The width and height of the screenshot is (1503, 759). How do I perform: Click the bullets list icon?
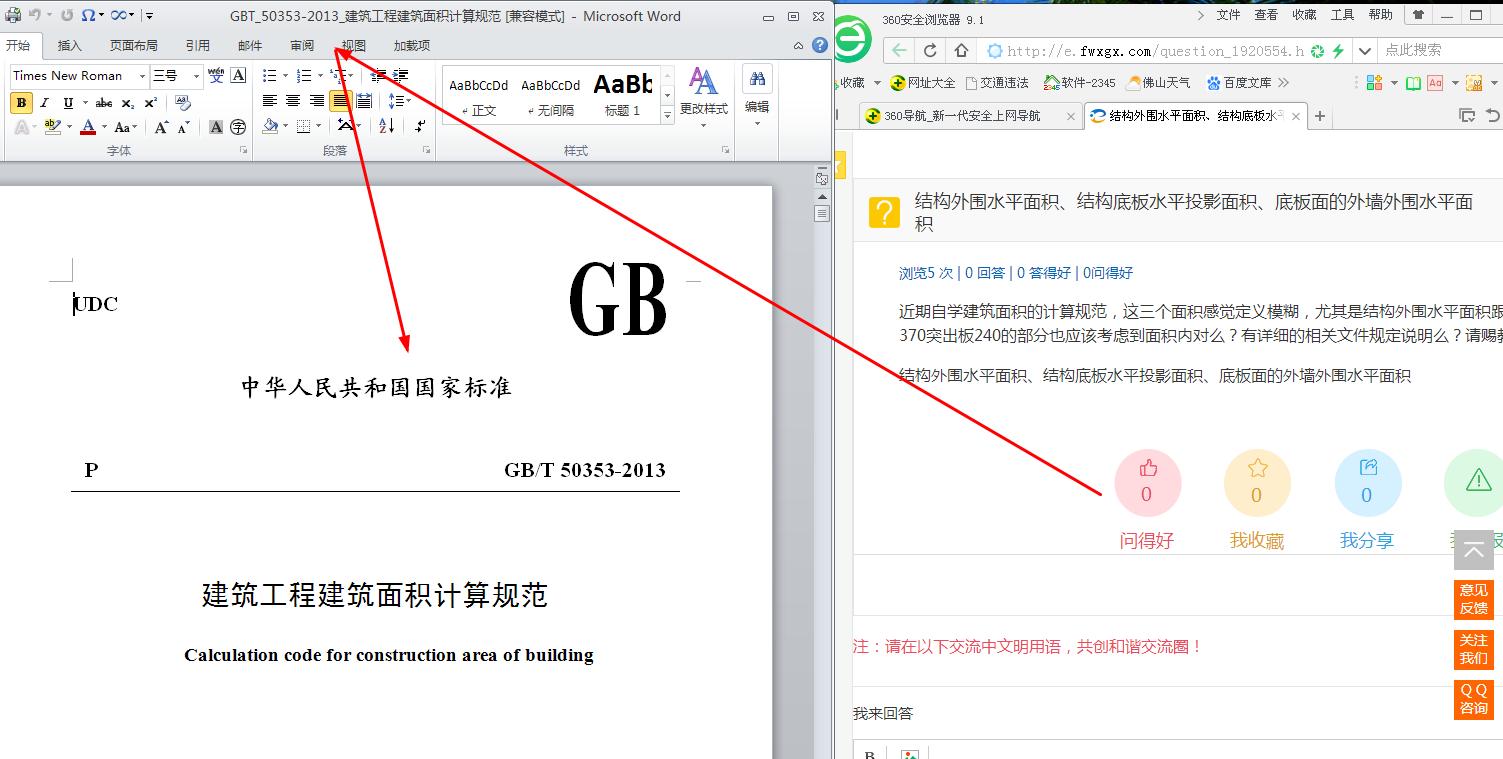269,75
